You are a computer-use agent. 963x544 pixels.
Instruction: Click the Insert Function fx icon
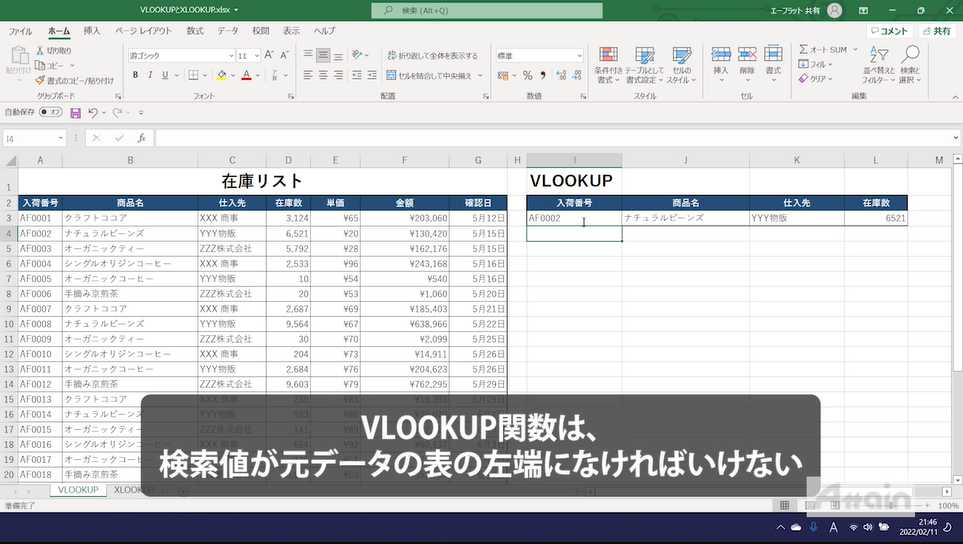click(141, 138)
